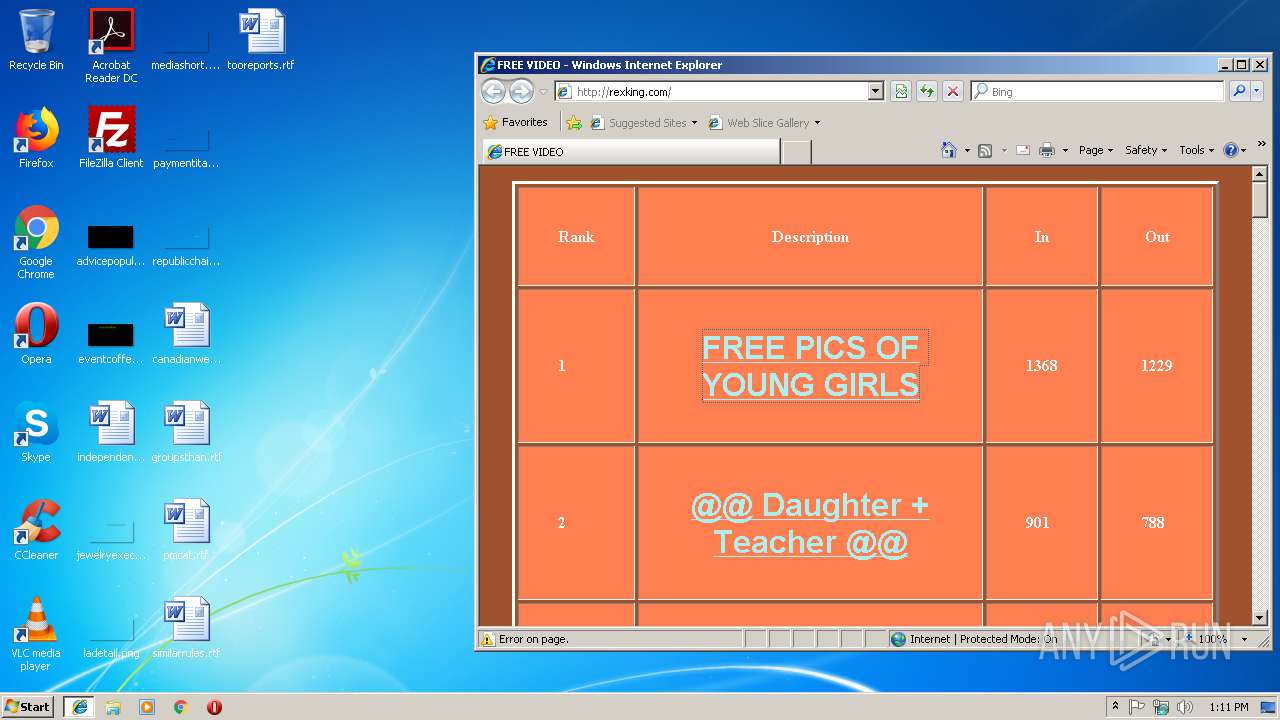Click the magnifier search button
1280x720 pixels.
click(x=1239, y=92)
